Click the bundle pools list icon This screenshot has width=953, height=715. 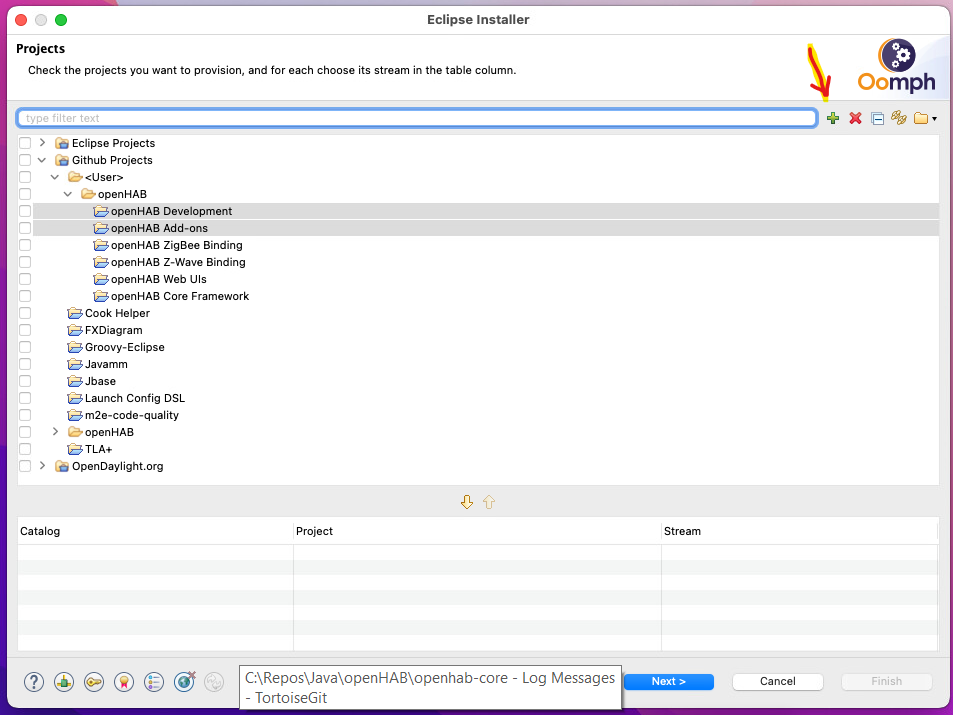154,682
